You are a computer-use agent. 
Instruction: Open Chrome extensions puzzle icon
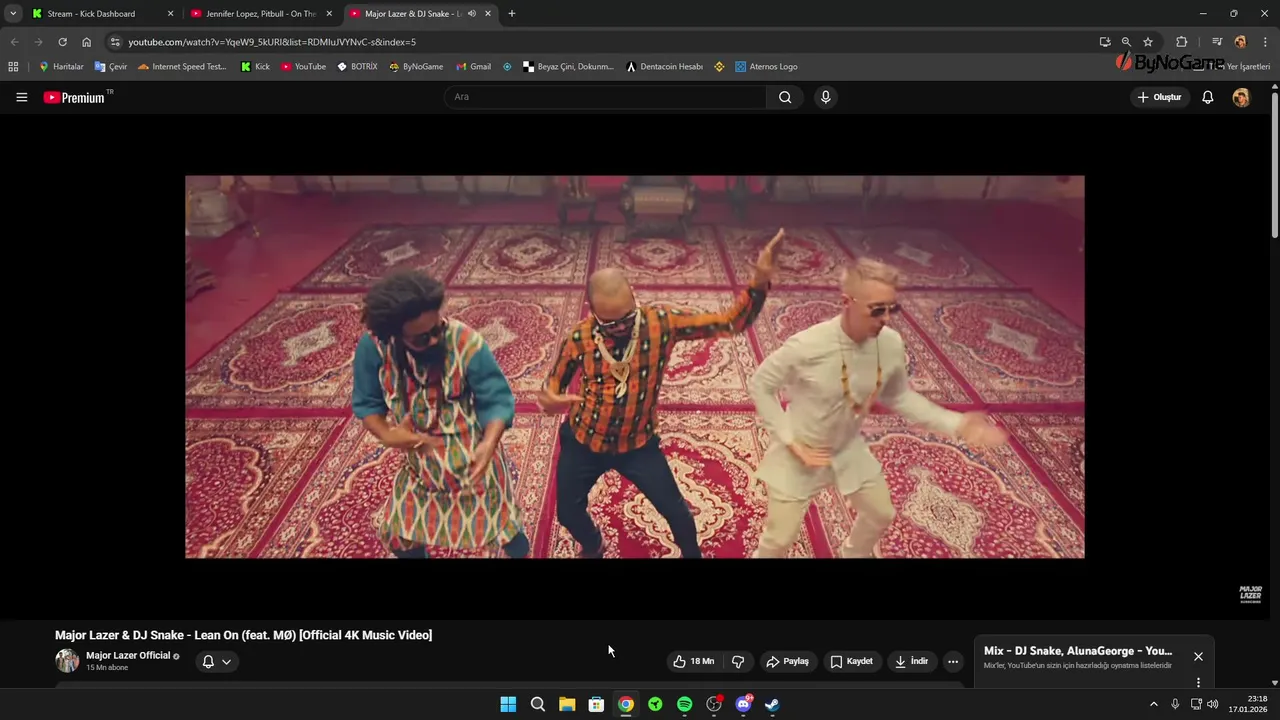point(1182,42)
